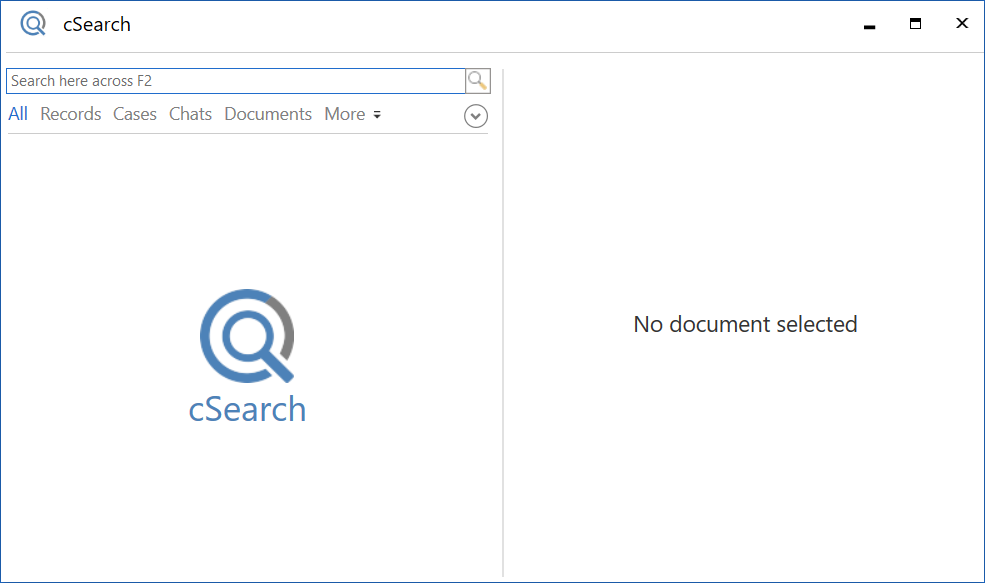This screenshot has height=583, width=985.
Task: Select the All search category
Action: click(x=17, y=113)
